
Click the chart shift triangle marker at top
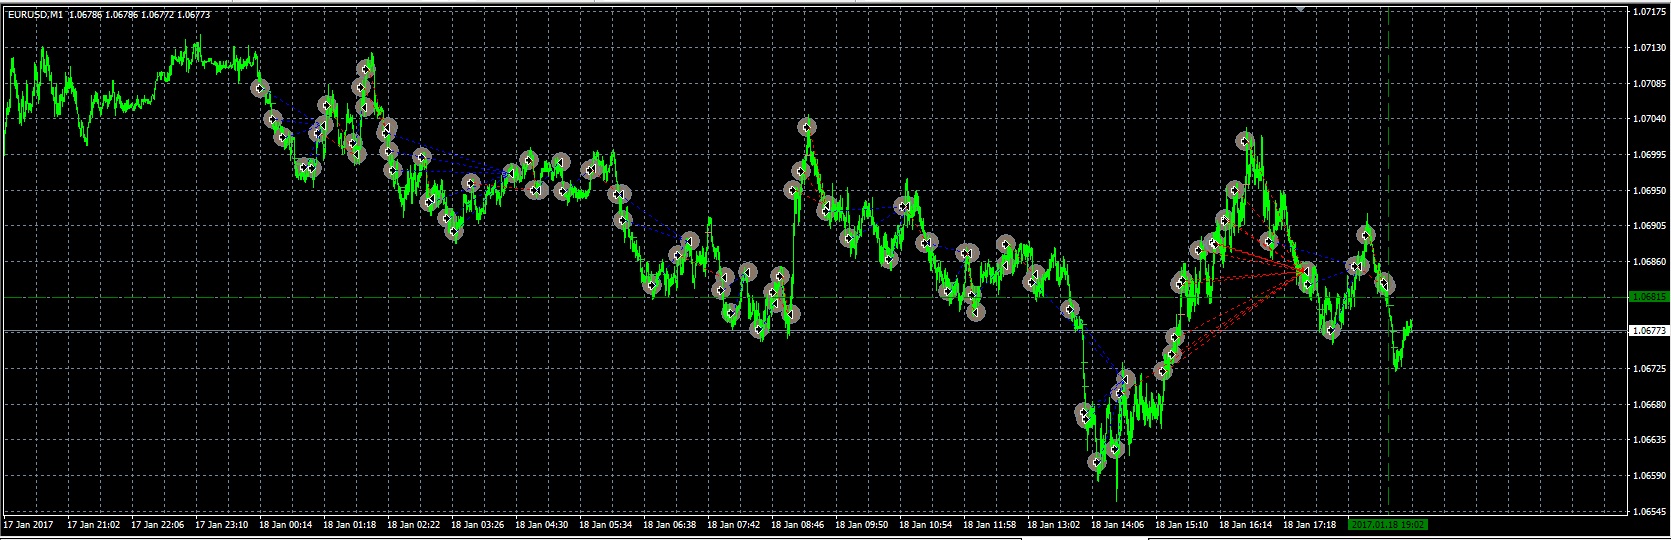pos(1301,7)
